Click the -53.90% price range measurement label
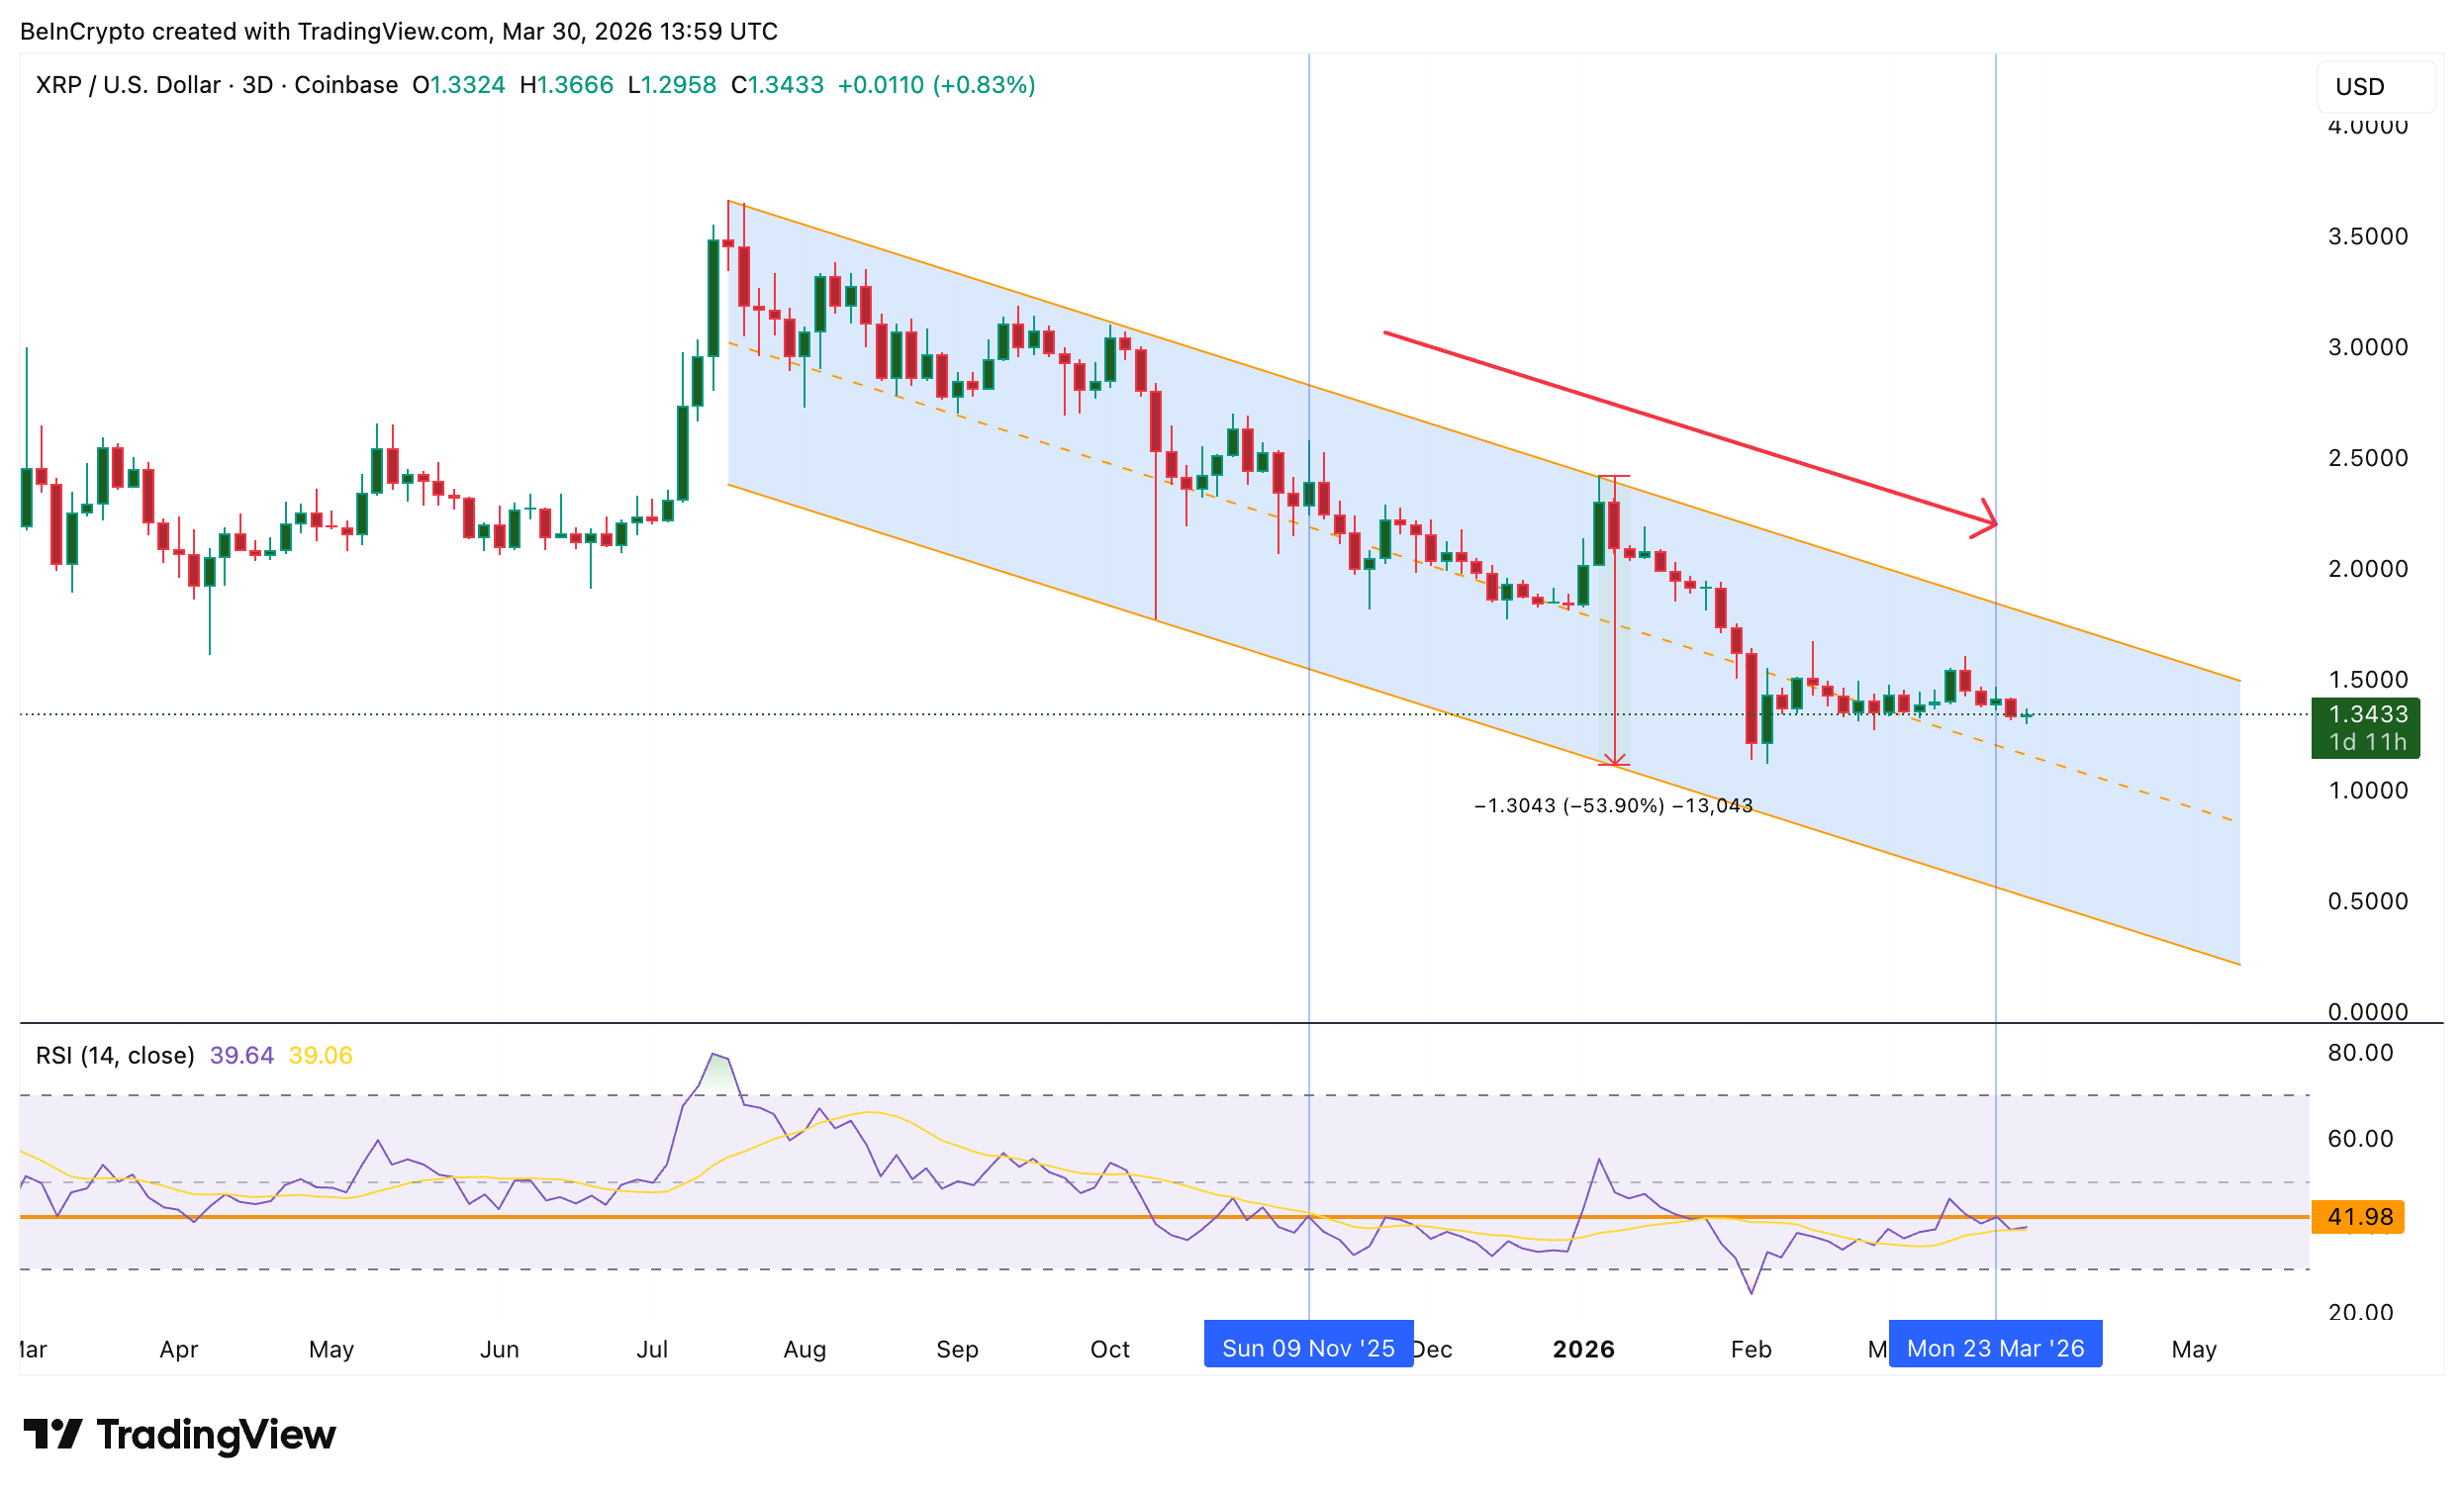Viewport: 2464px width, 1494px height. coord(1613,805)
